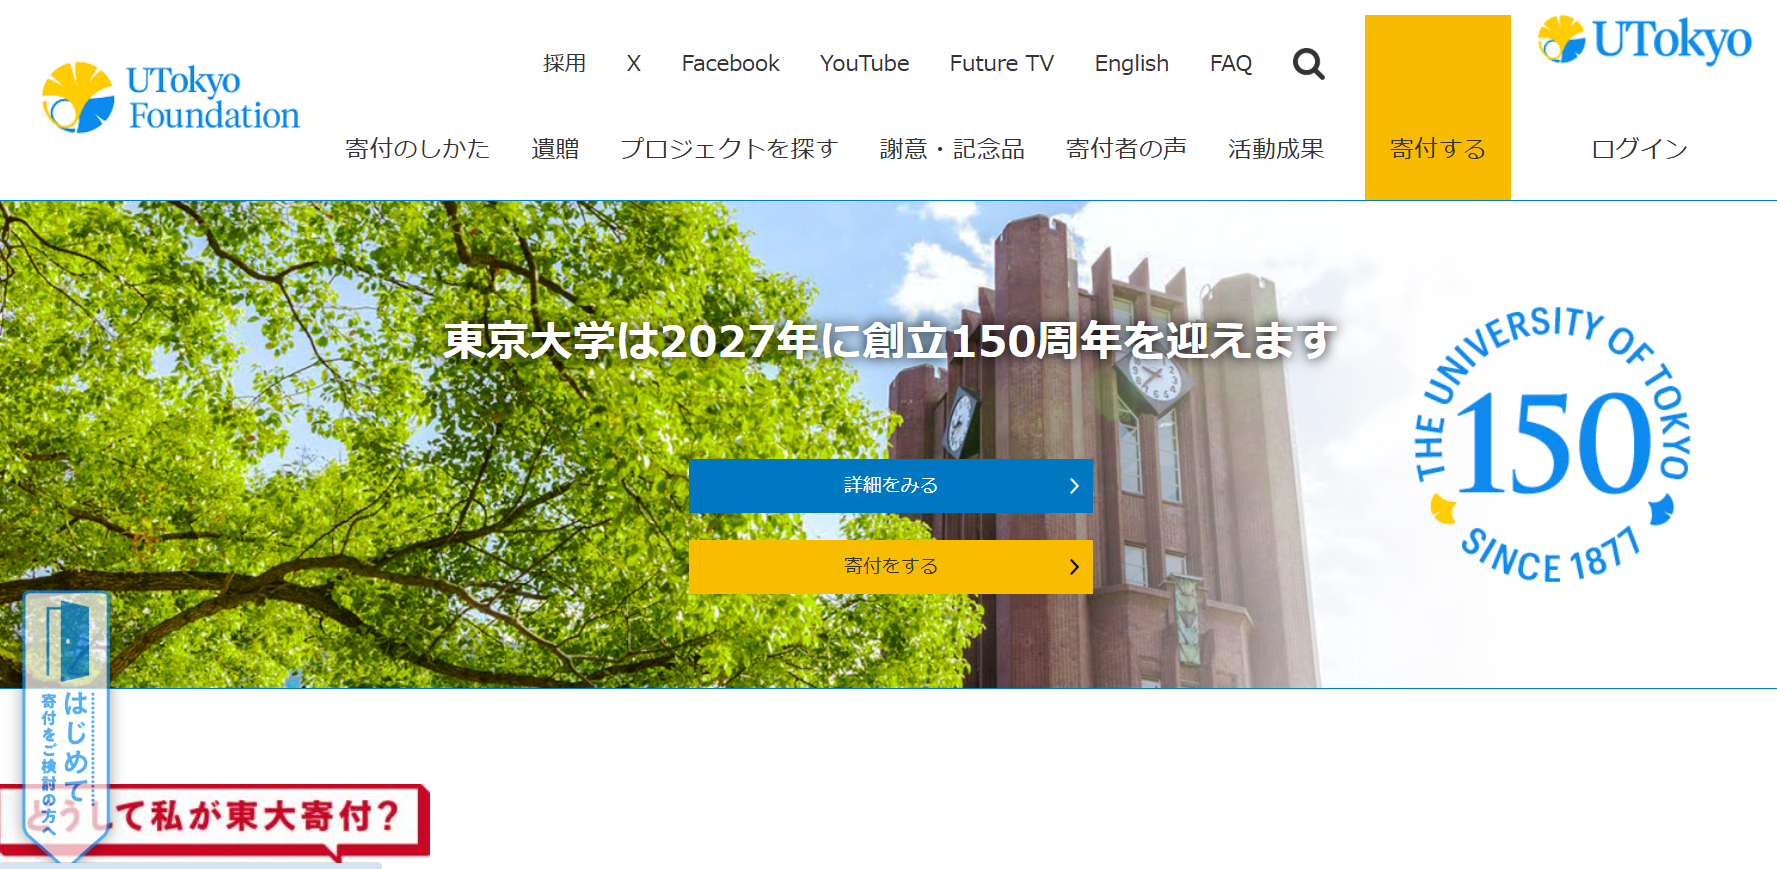Open the 採用 link
Image resolution: width=1777 pixels, height=869 pixels.
coord(564,63)
